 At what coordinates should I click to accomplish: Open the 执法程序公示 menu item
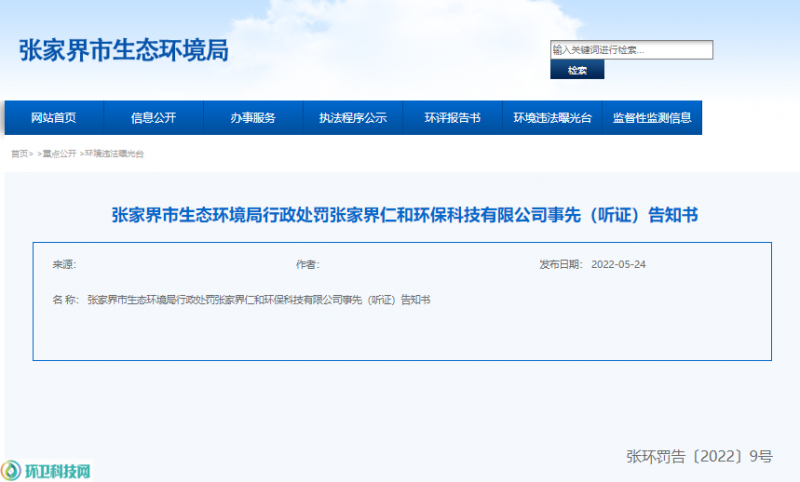[353, 118]
